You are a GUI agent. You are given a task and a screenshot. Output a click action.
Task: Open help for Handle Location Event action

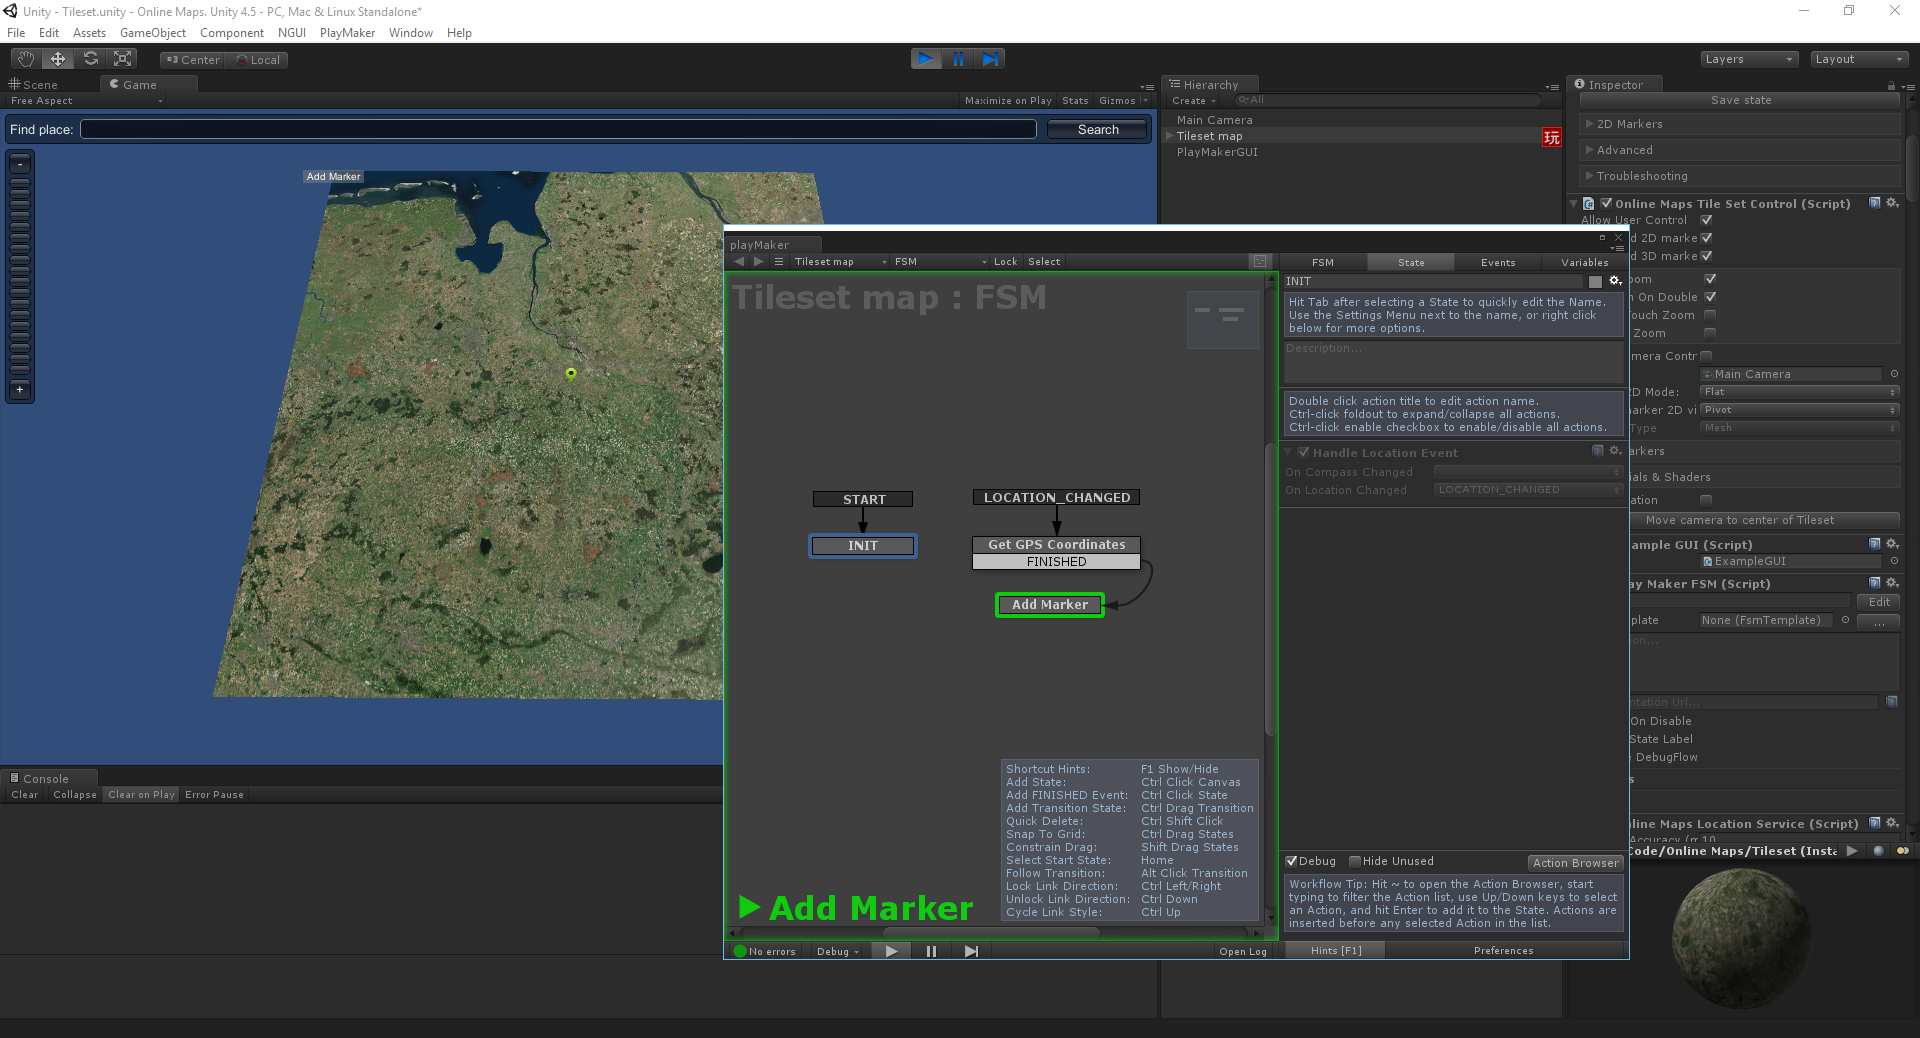coord(1598,452)
